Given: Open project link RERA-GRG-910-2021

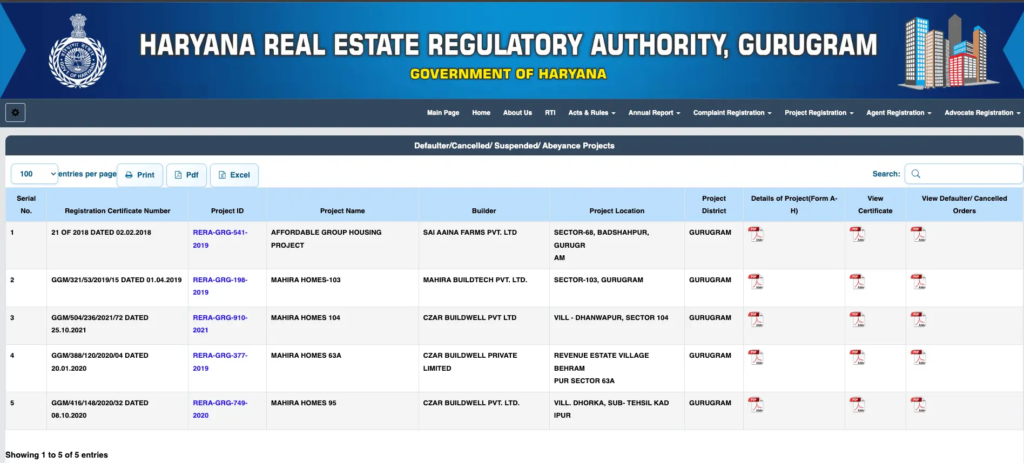Looking at the screenshot, I should [x=220, y=324].
